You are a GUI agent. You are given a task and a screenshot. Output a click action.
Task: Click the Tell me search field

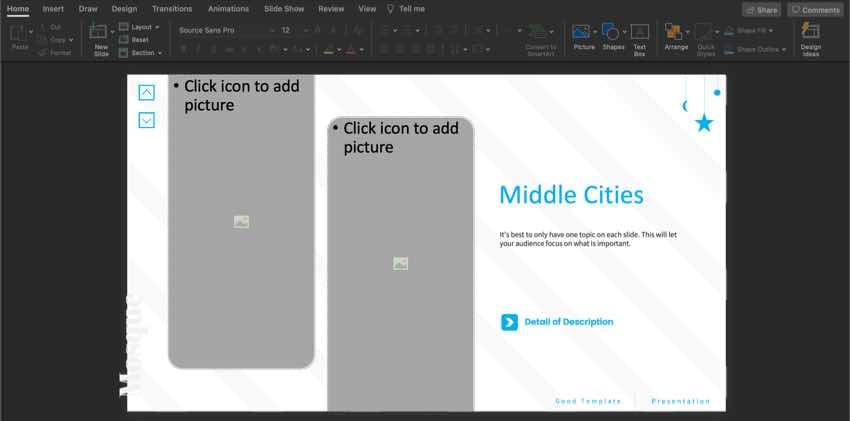[411, 9]
